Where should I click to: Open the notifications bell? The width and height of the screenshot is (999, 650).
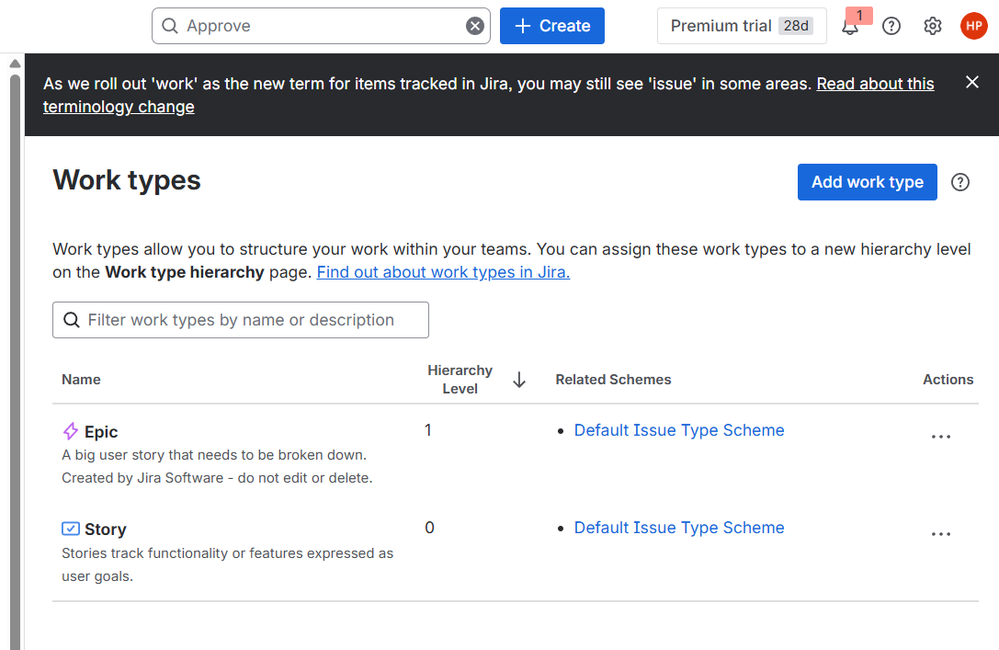[x=850, y=26]
